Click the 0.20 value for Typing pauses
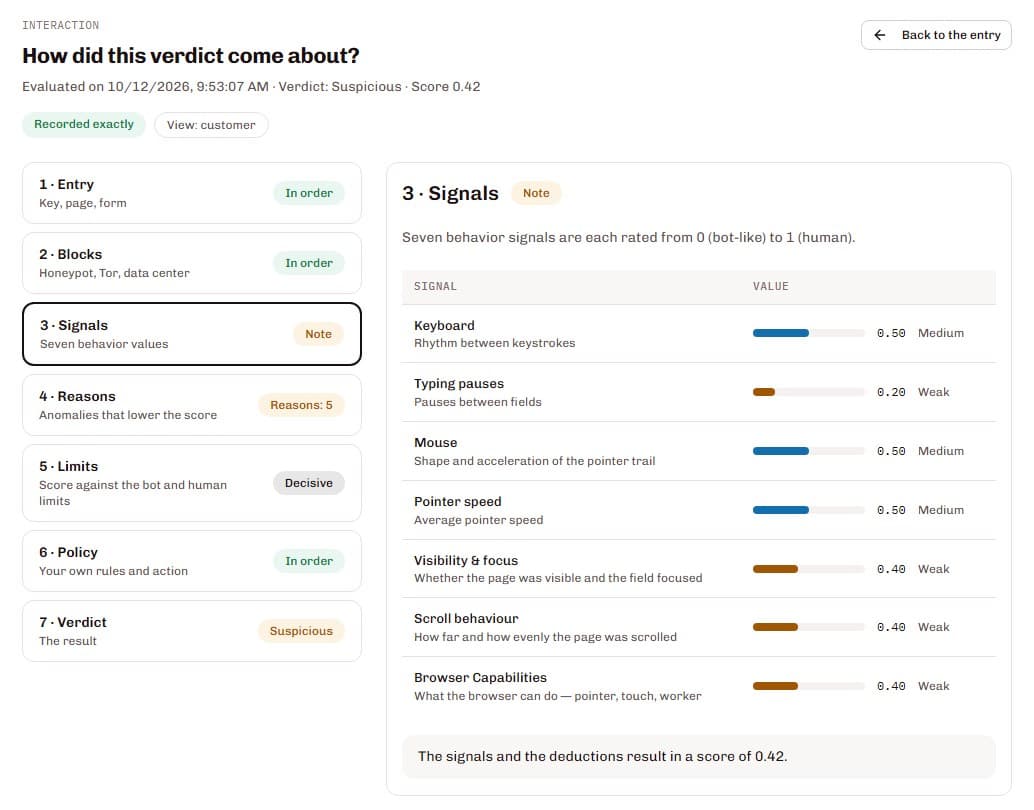The image size is (1034, 810). [x=891, y=392]
